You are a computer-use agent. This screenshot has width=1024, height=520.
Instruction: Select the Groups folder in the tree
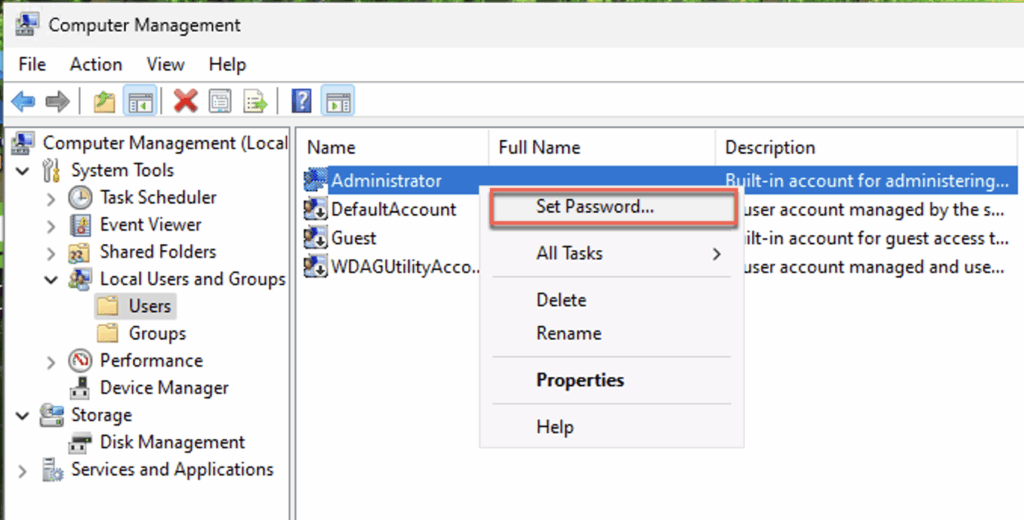[156, 334]
